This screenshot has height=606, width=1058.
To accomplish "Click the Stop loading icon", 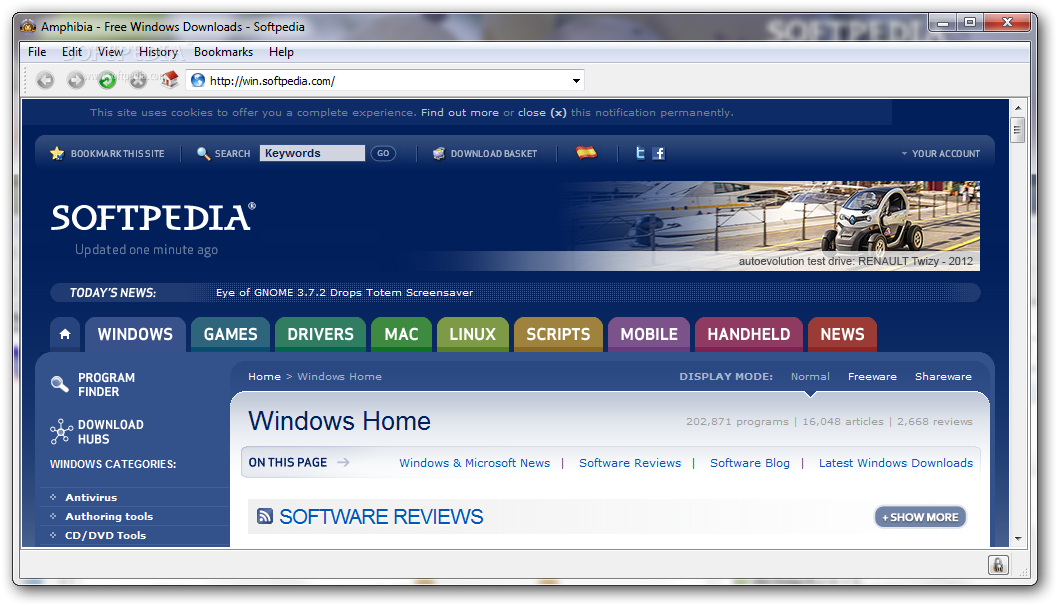I will (x=138, y=80).
